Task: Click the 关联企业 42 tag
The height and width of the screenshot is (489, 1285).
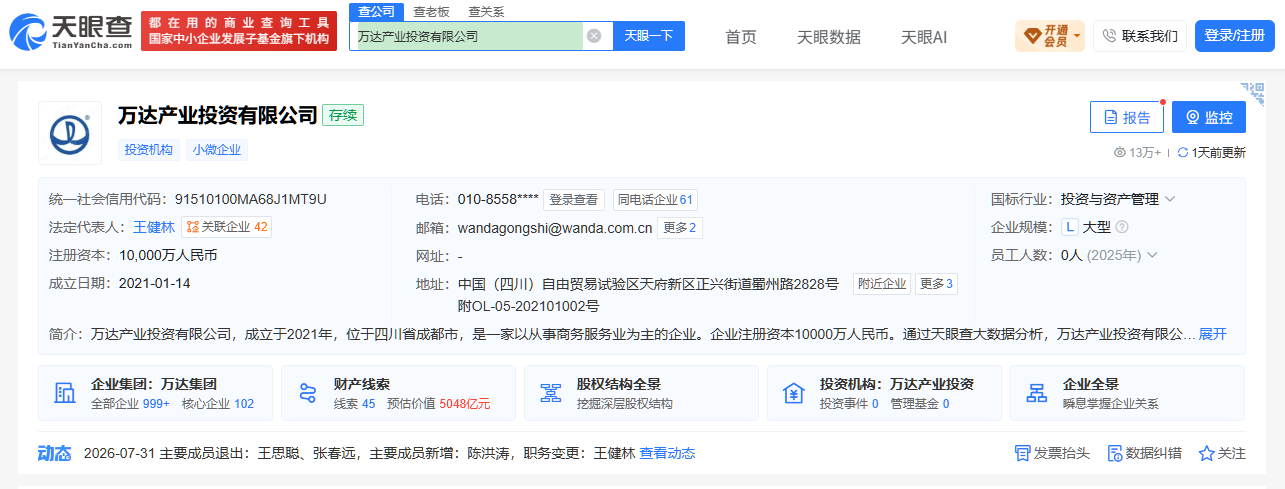Action: [227, 227]
